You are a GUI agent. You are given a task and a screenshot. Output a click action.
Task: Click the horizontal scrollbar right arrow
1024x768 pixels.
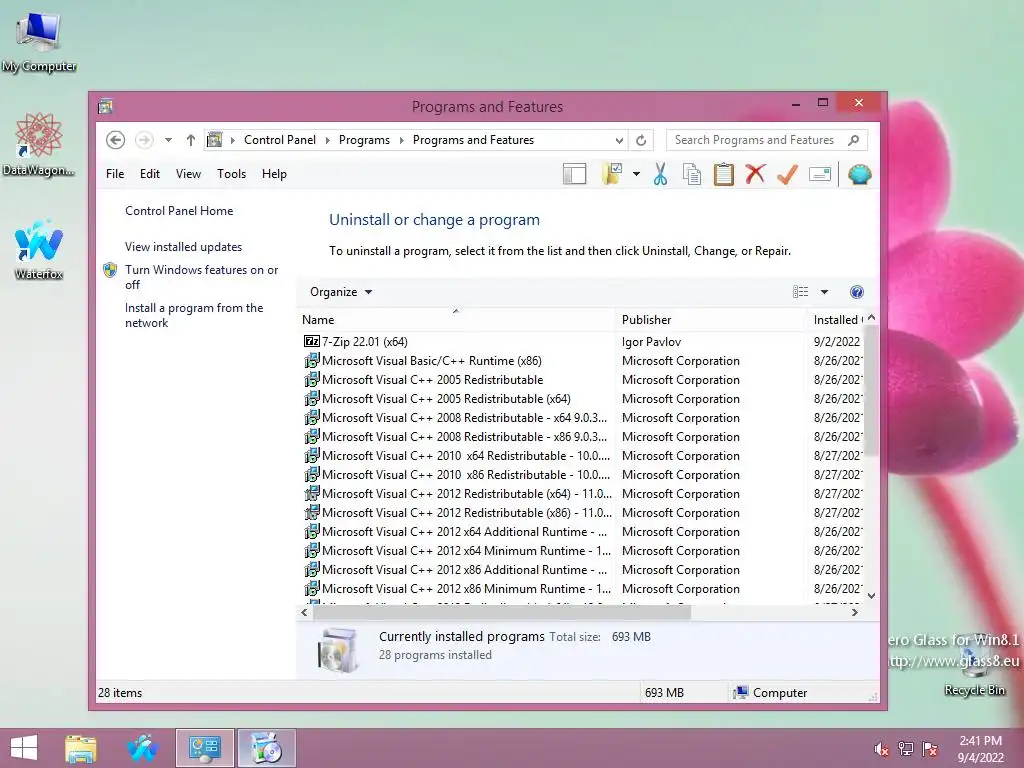point(855,613)
